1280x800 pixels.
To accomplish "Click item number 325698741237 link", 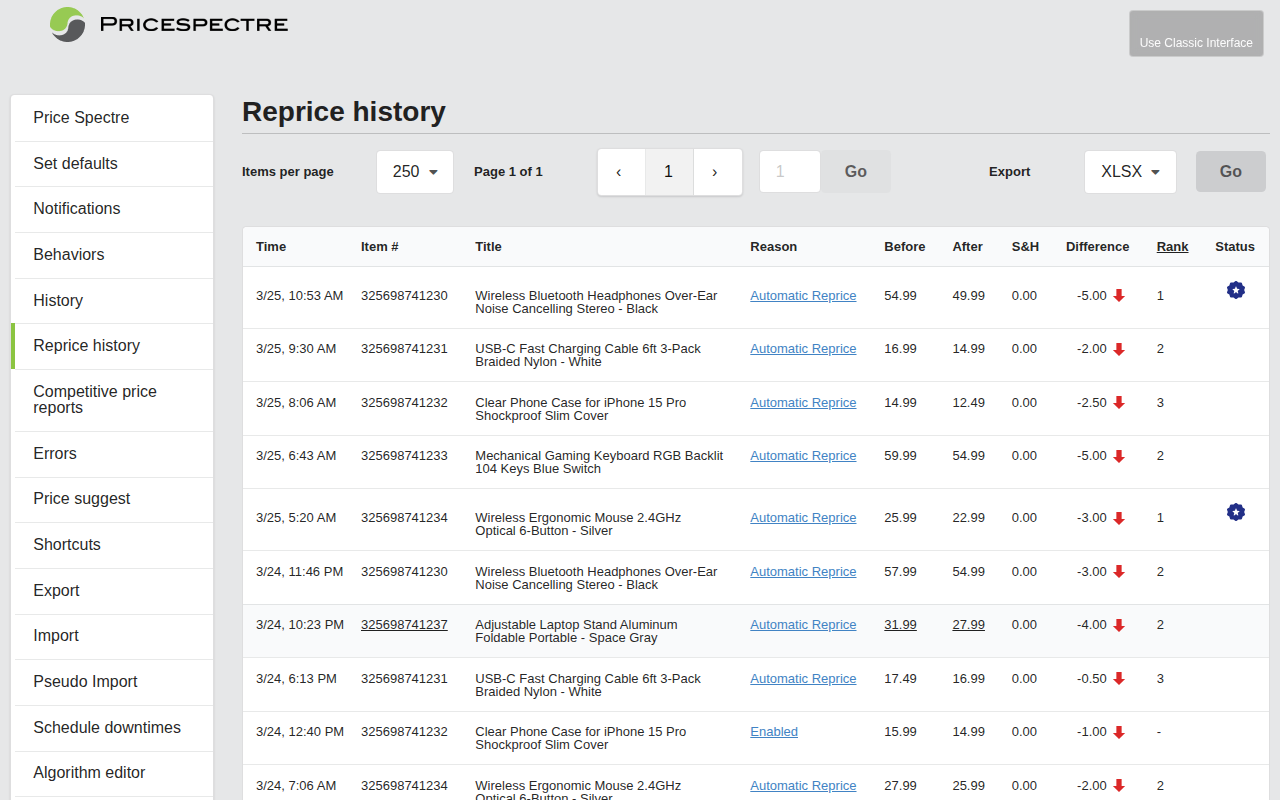I will coord(404,624).
